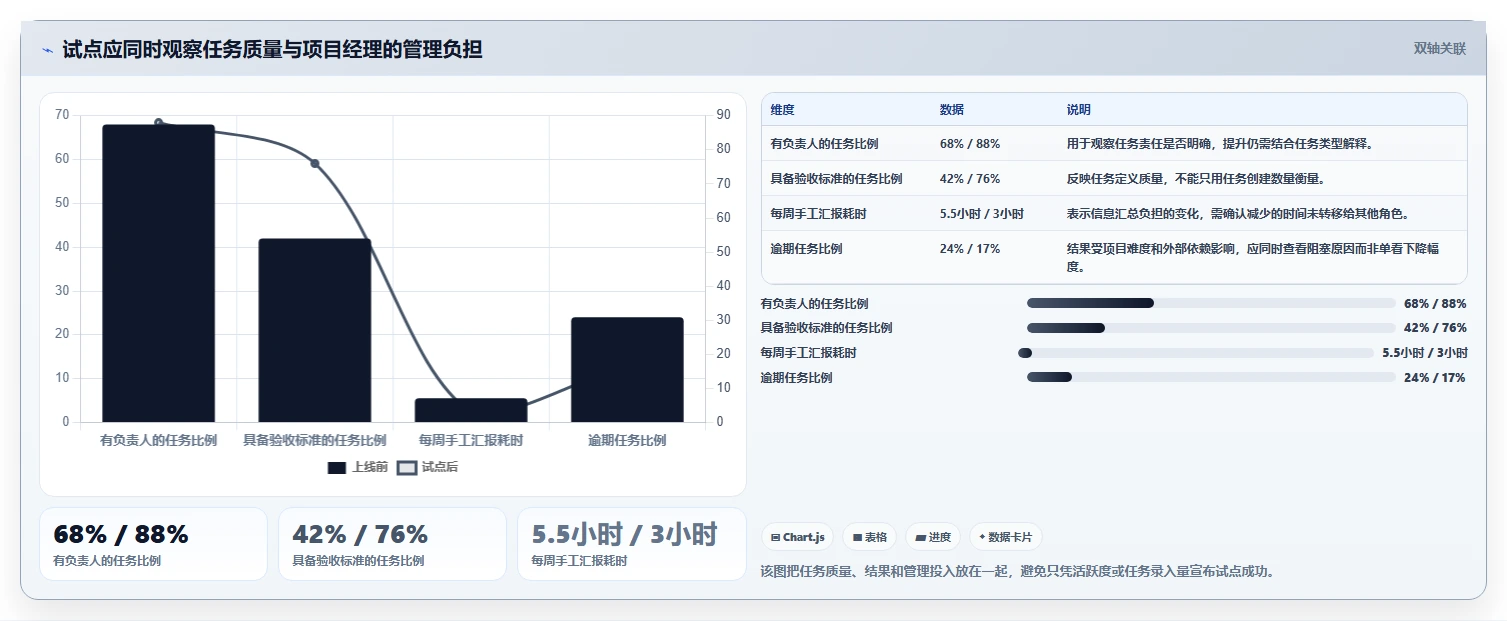This screenshot has width=1507, height=621.
Task: Click the 逾期任务比例 label in progress list
Action: point(796,377)
